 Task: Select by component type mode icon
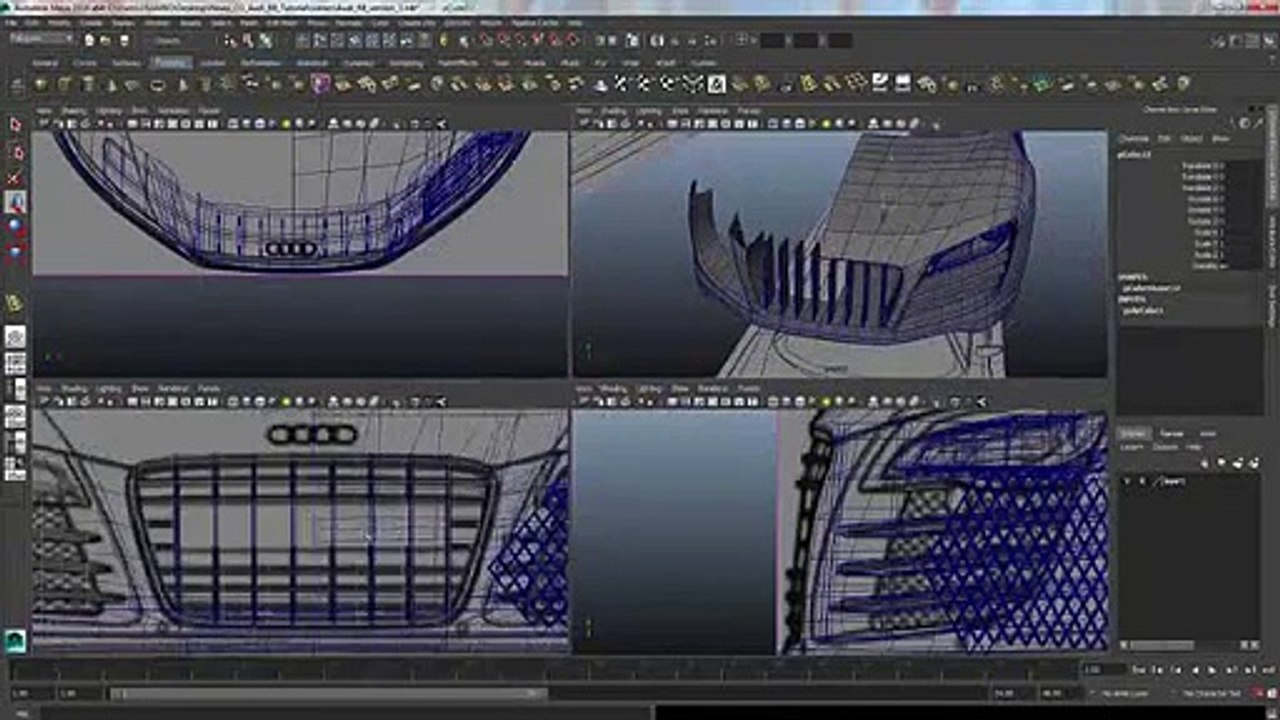point(266,41)
